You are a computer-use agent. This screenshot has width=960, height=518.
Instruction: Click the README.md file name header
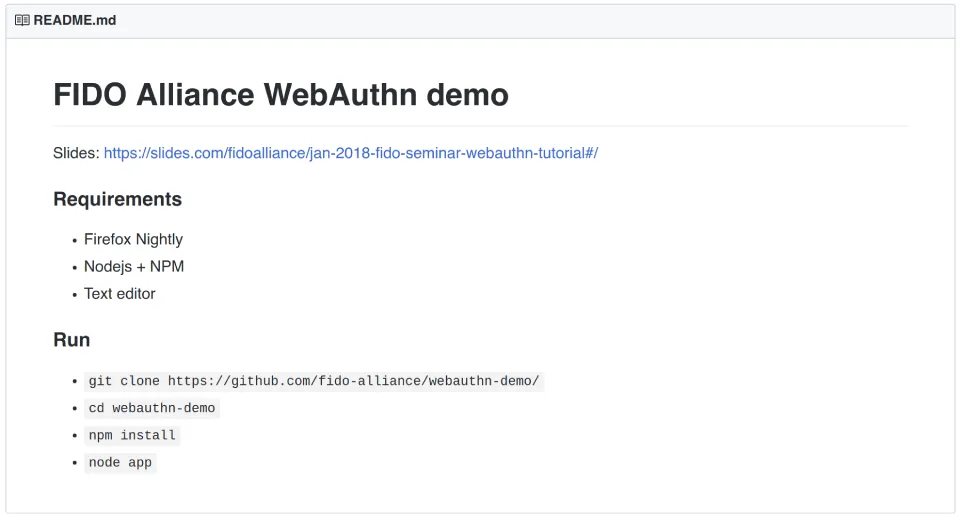tap(75, 20)
